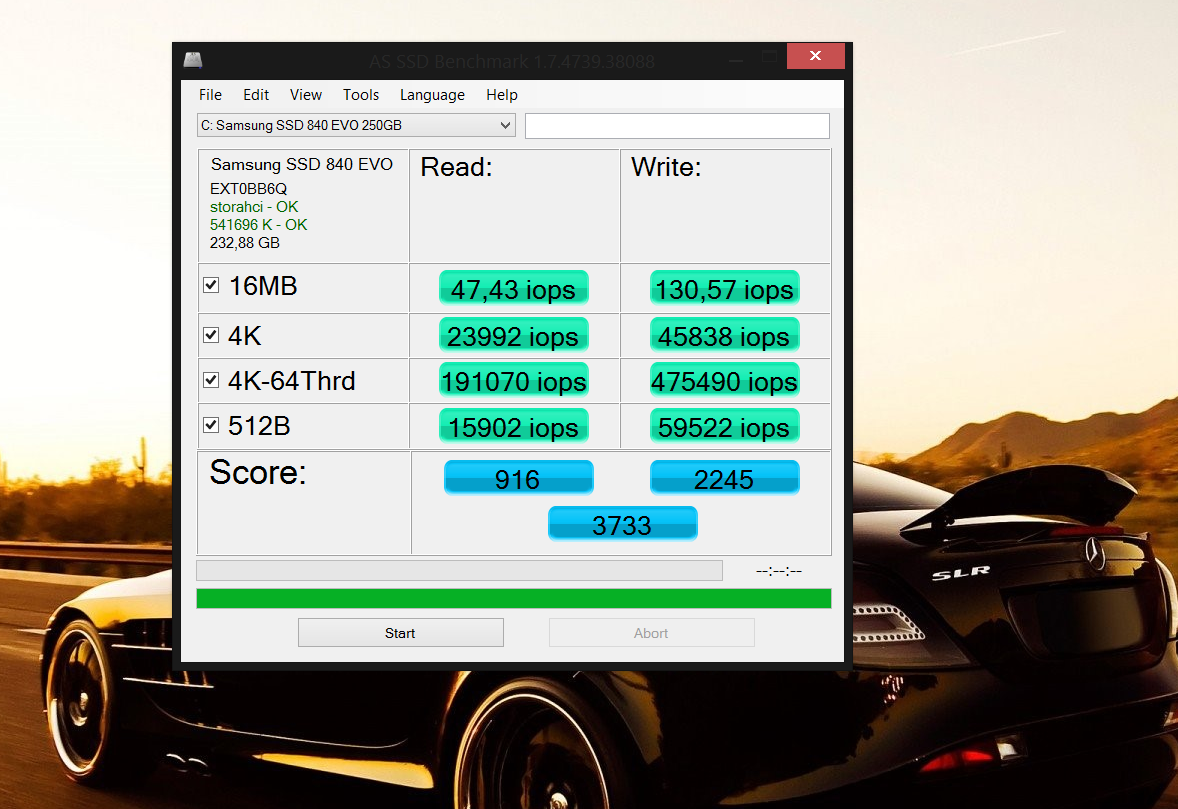The image size is (1178, 809).
Task: Click the Read: column header
Action: (456, 167)
